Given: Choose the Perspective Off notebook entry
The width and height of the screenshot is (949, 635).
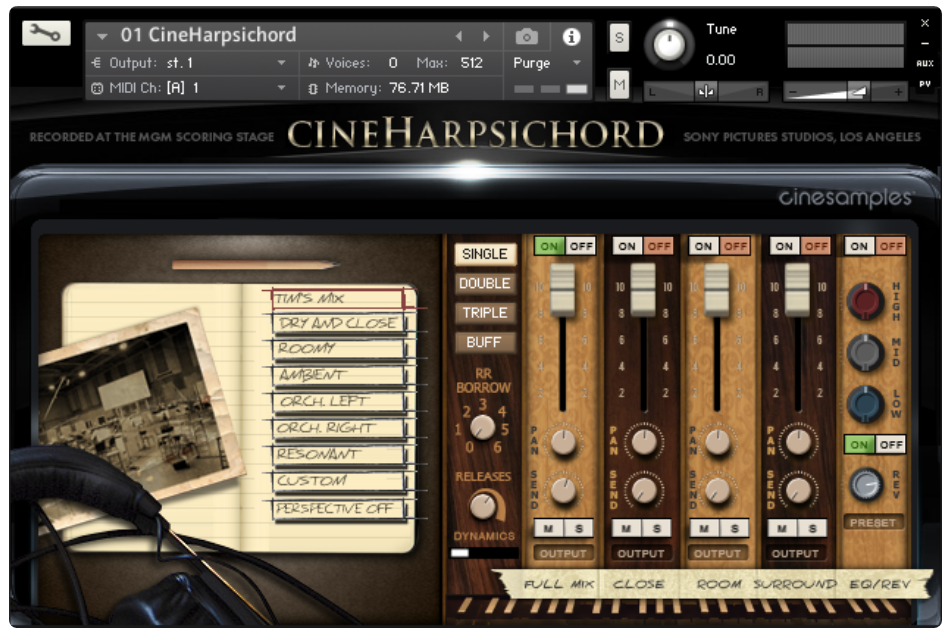Looking at the screenshot, I should (338, 508).
